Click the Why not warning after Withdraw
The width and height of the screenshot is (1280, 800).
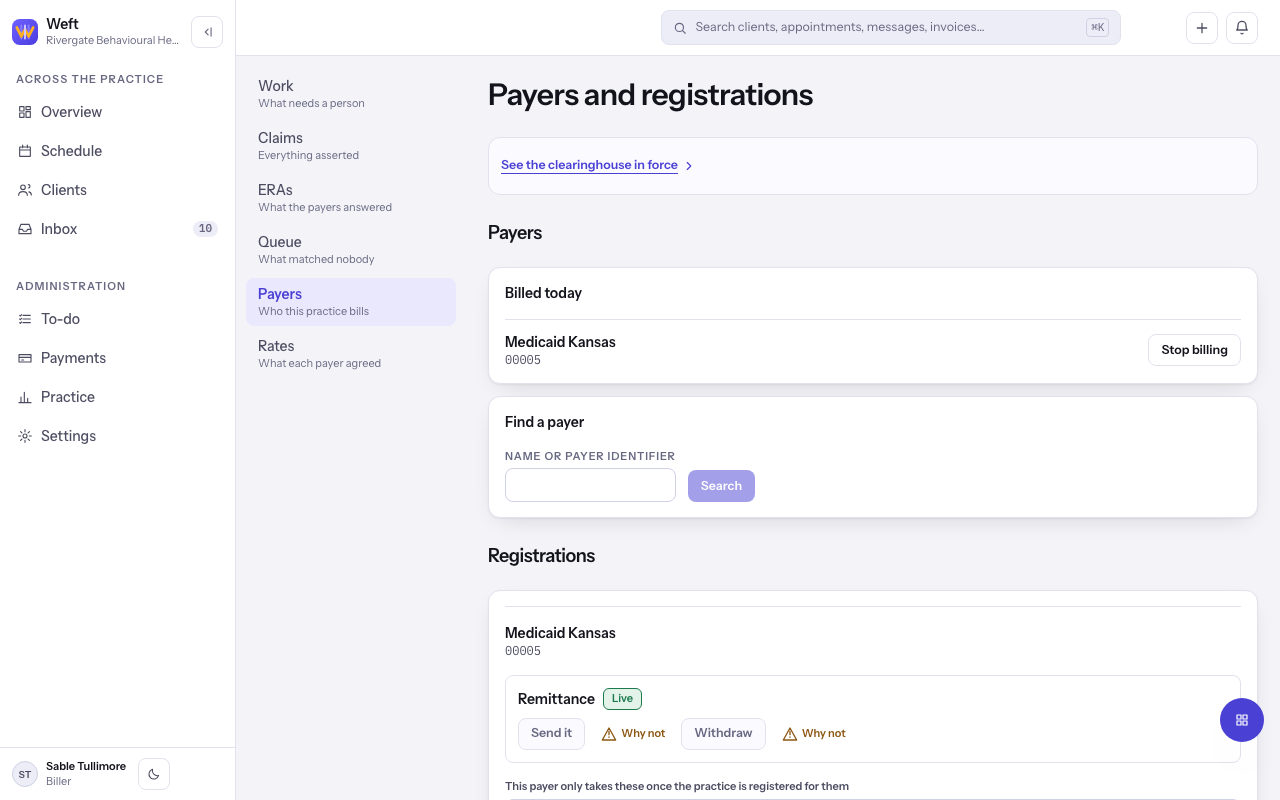click(814, 734)
